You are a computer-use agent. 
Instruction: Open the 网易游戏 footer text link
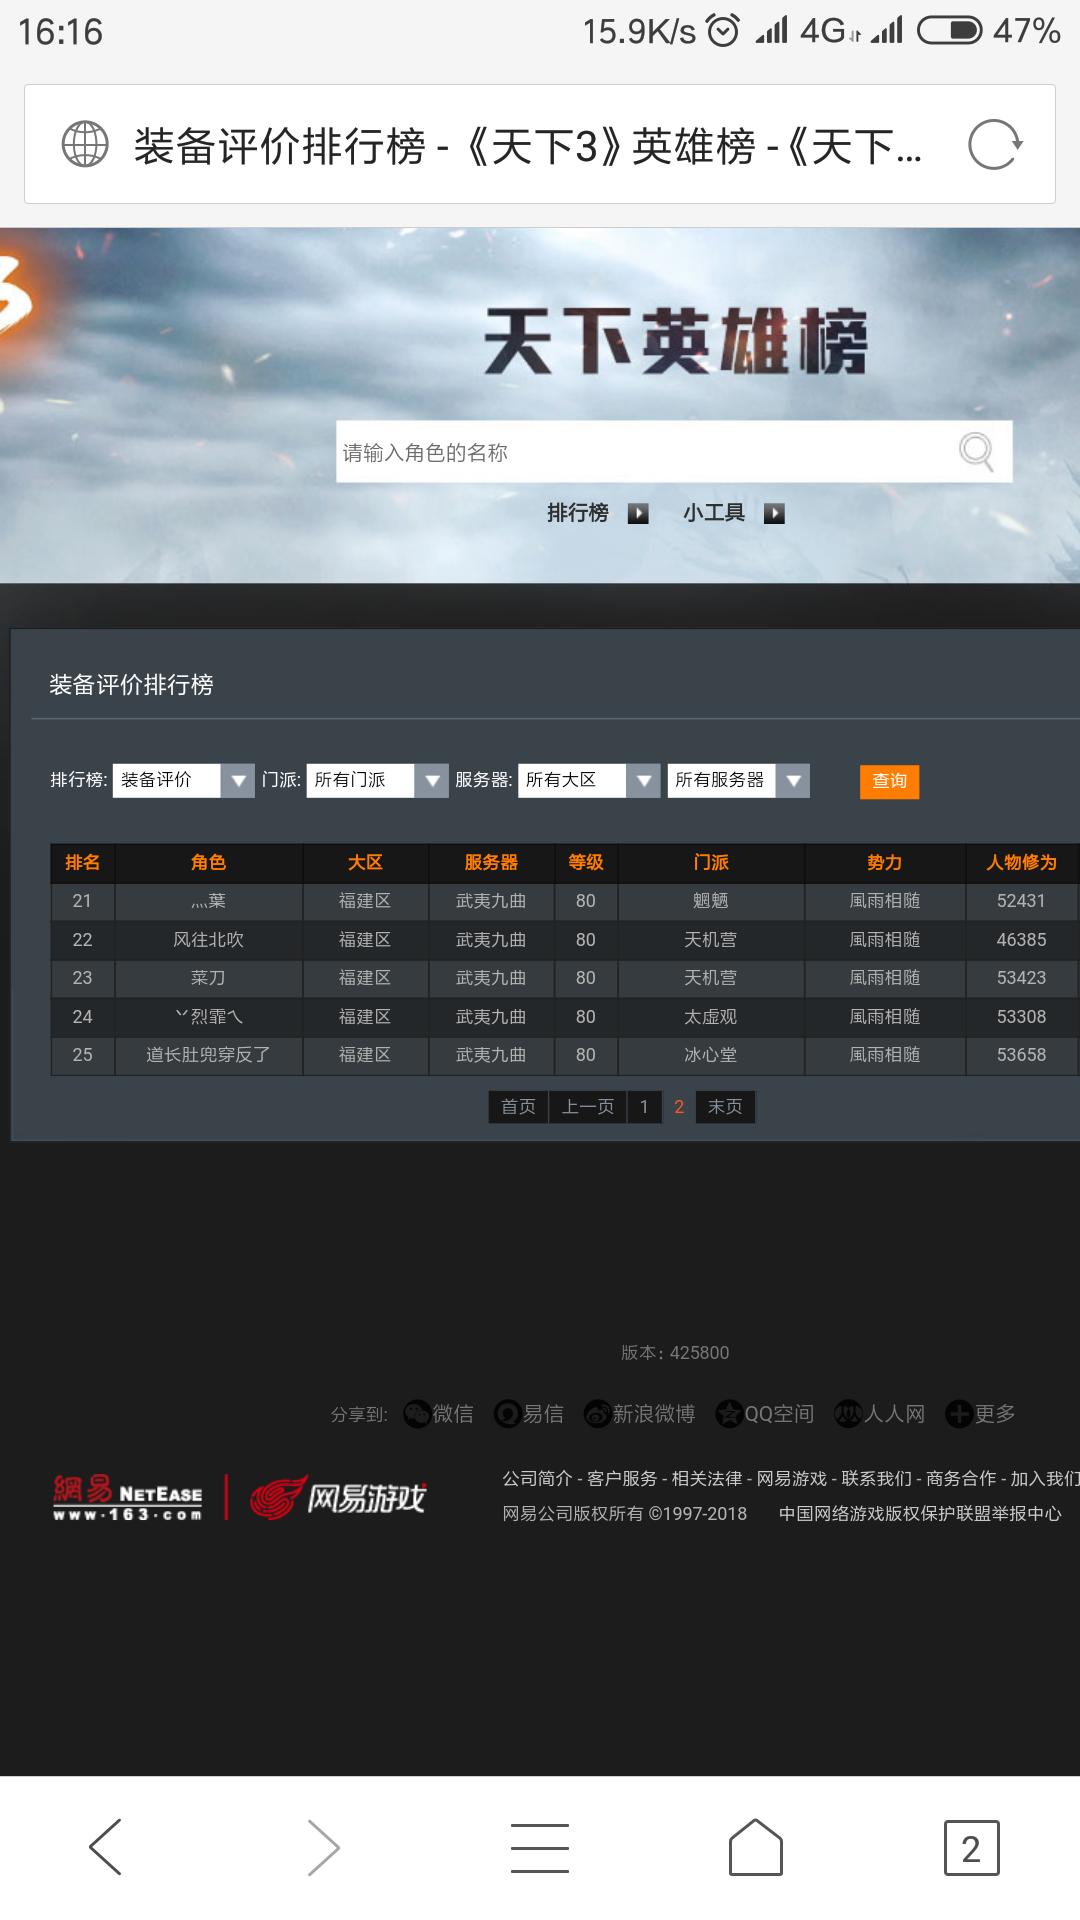click(x=792, y=1478)
